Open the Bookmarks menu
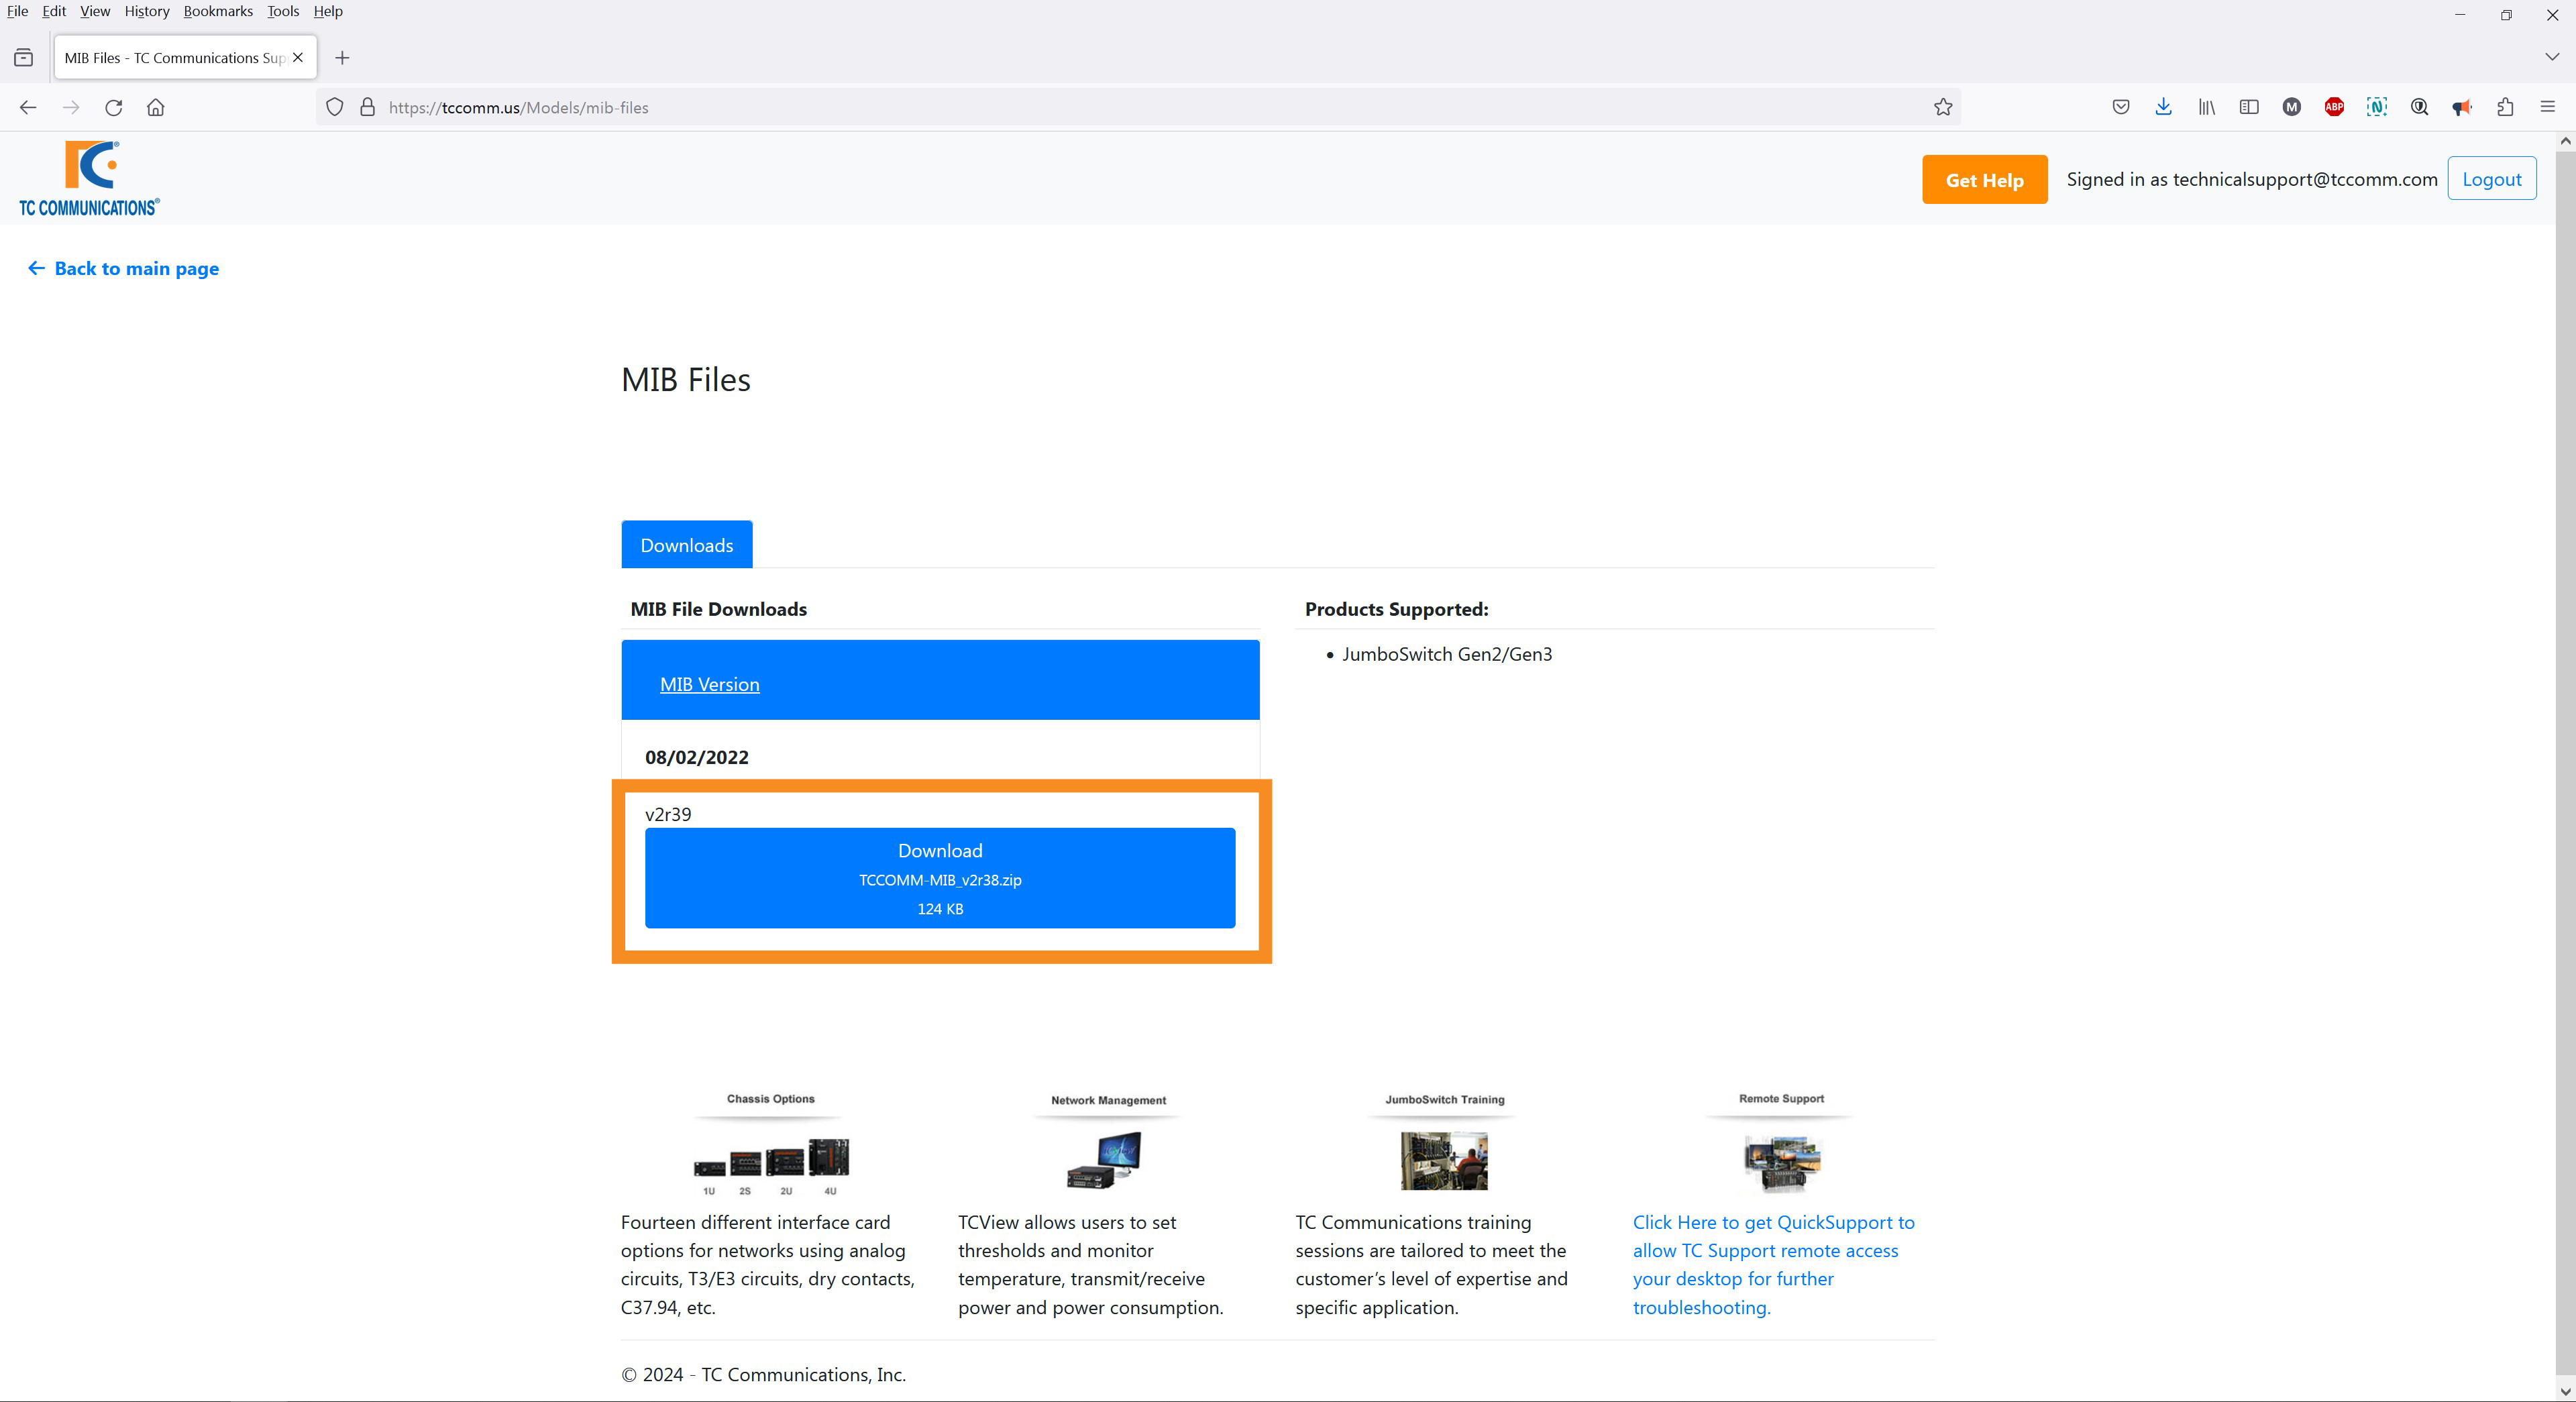 (217, 11)
